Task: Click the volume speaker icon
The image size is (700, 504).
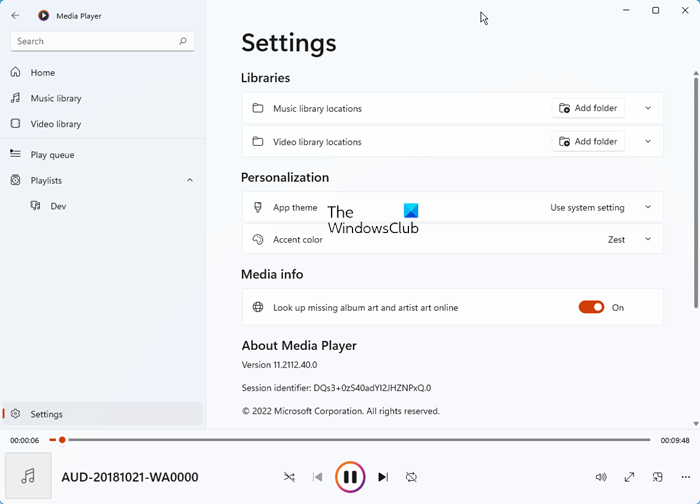Action: 601,478
